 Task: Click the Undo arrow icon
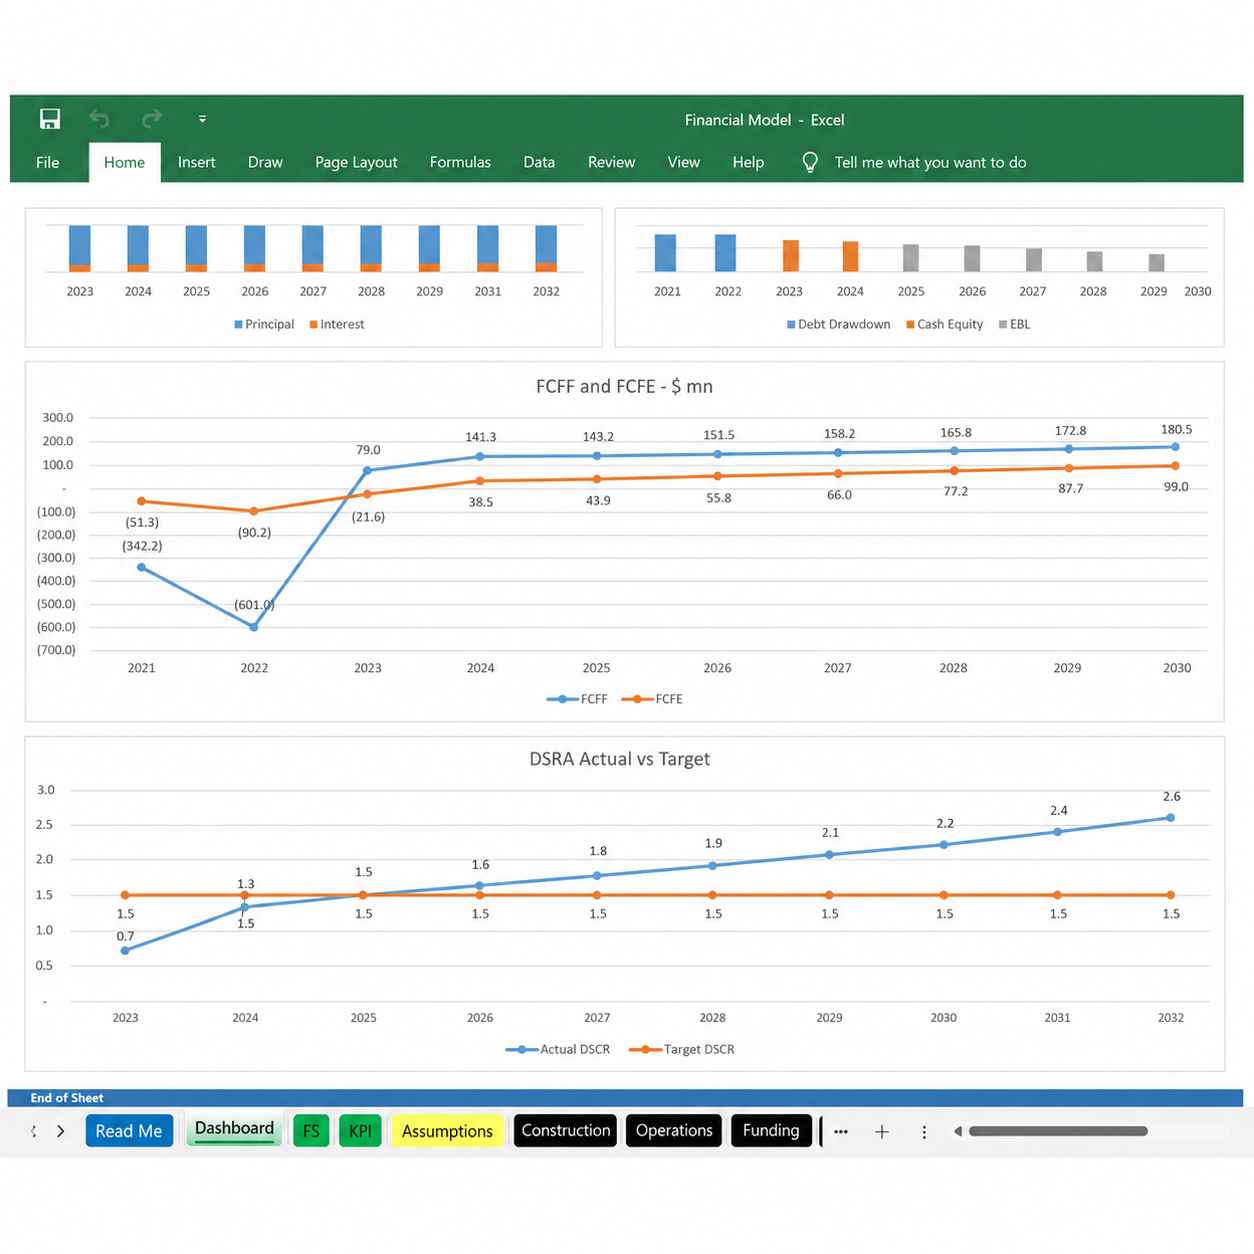click(x=99, y=119)
